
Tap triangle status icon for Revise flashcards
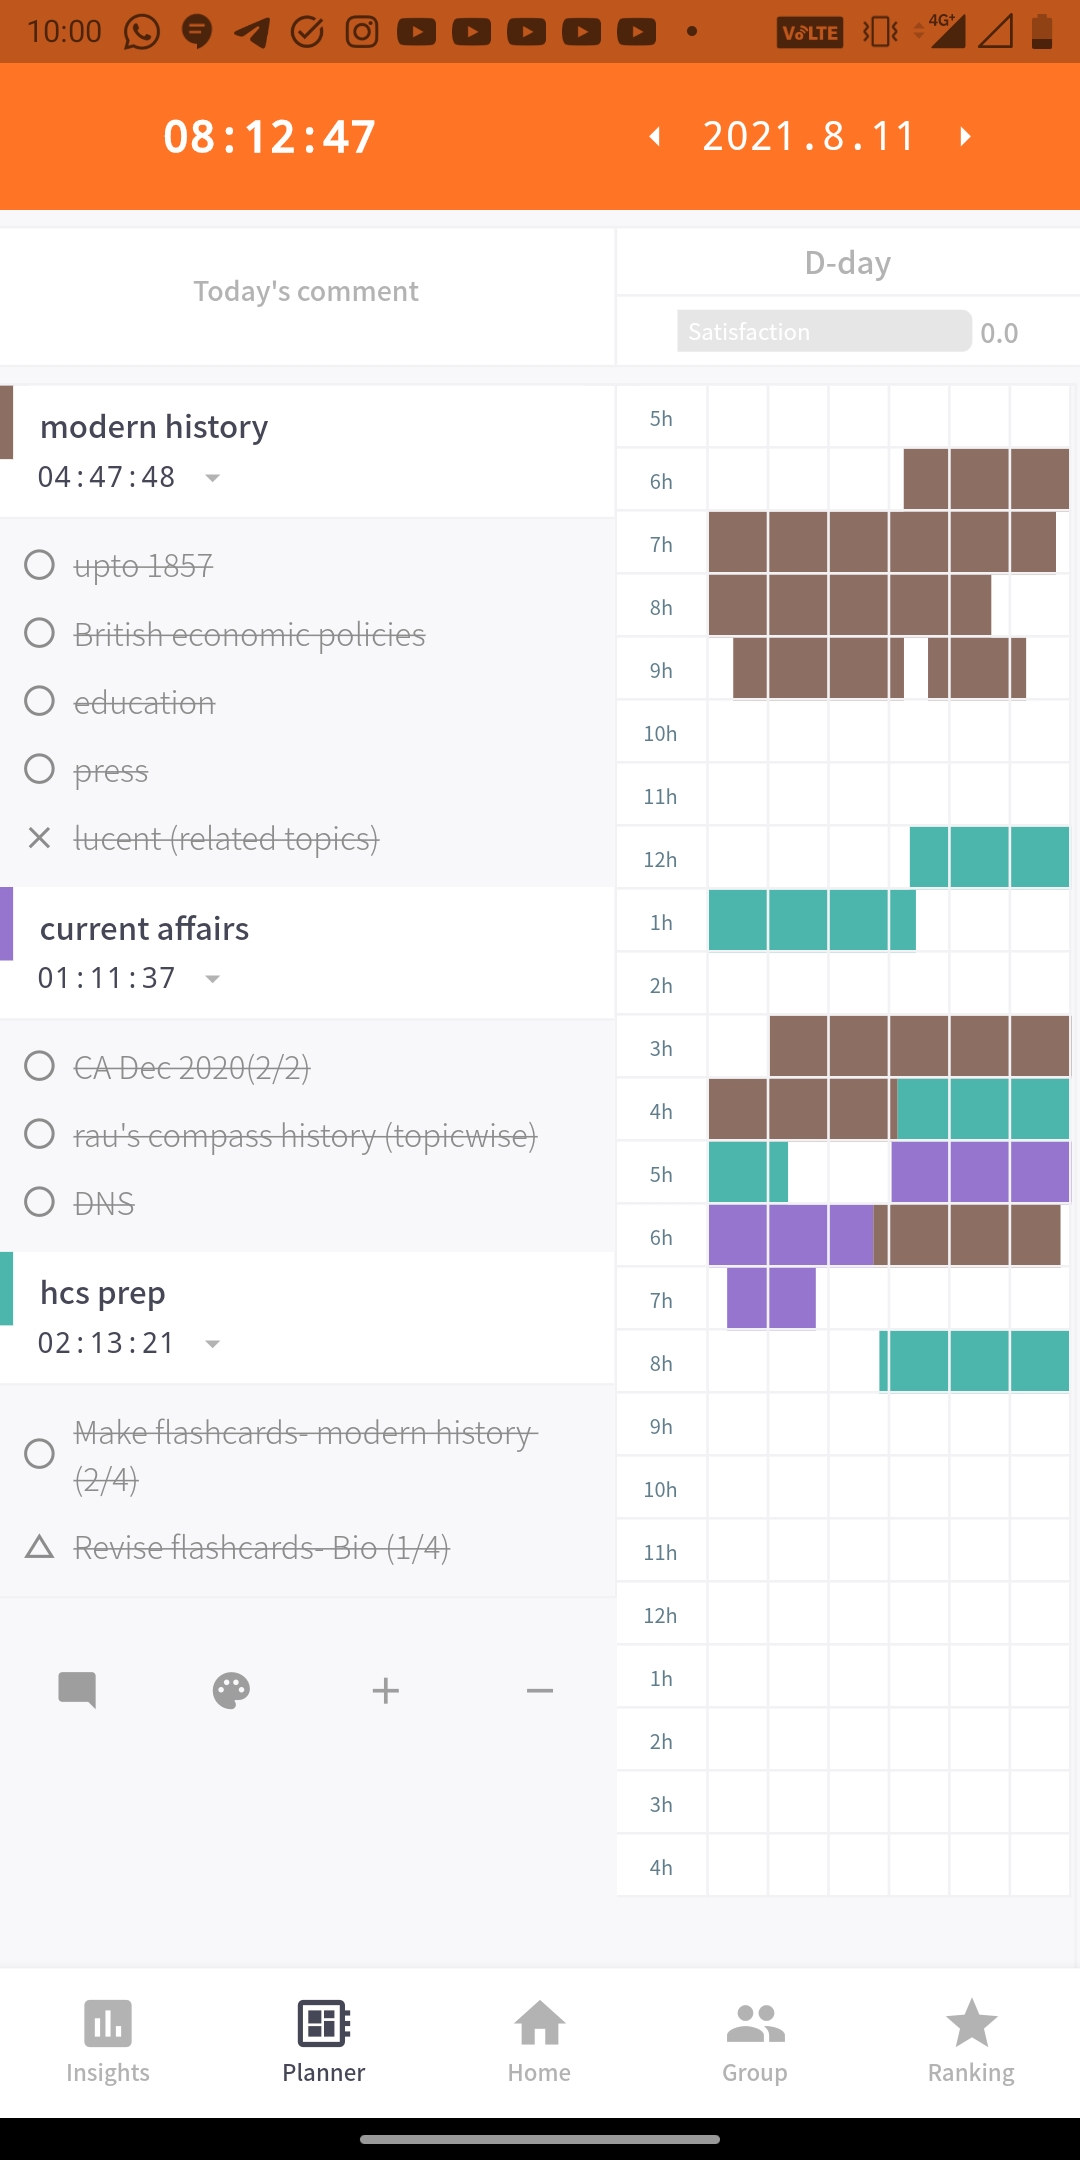click(39, 1548)
